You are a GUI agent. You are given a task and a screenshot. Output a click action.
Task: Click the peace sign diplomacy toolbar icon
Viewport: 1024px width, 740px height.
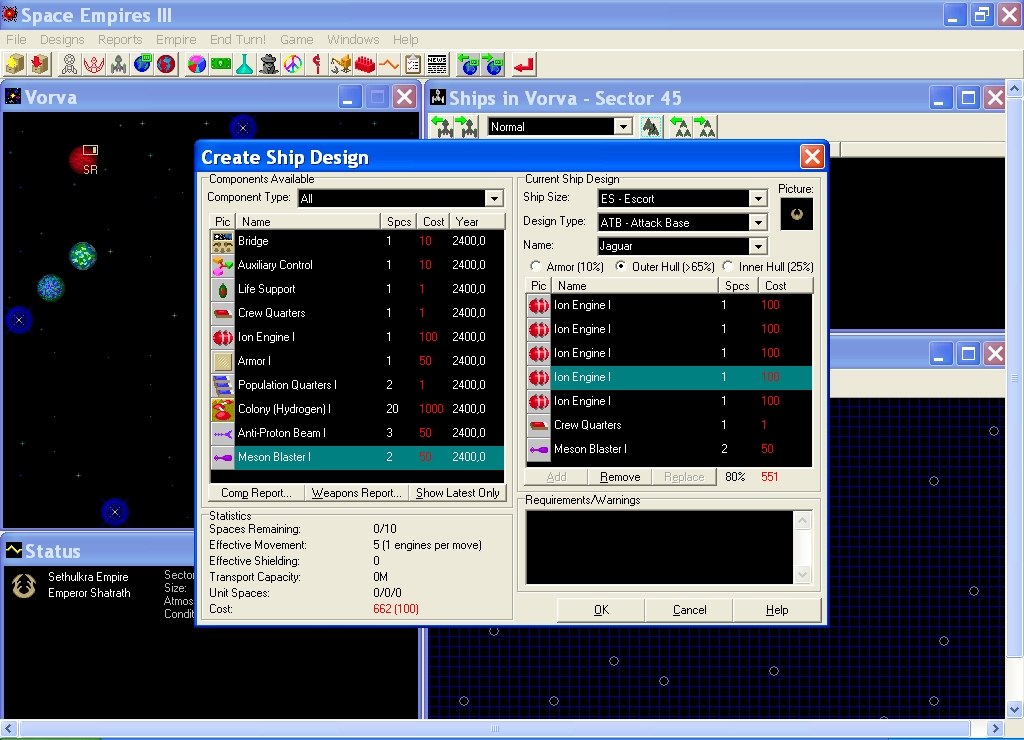pyautogui.click(x=293, y=65)
